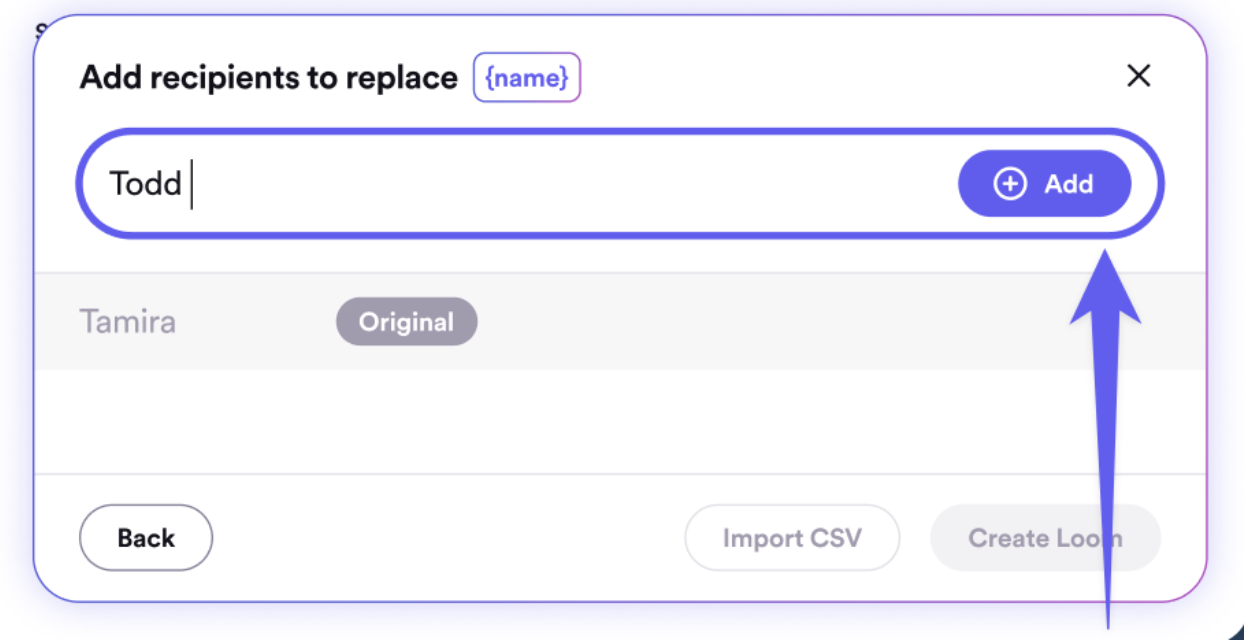Click the plus icon in Add button
Screen dimensions: 1244x644
[1010, 184]
